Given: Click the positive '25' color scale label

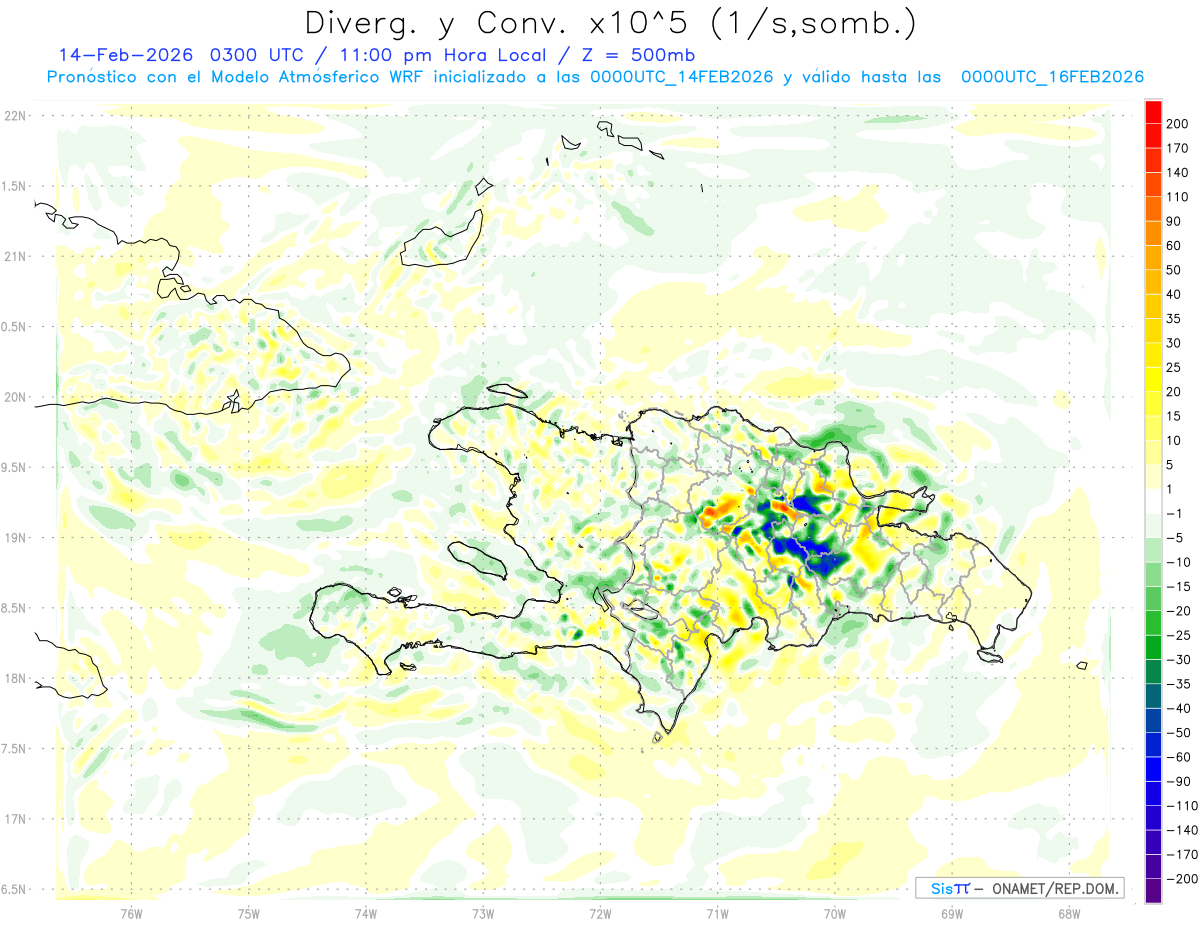Looking at the screenshot, I should pyautogui.click(x=1174, y=367).
